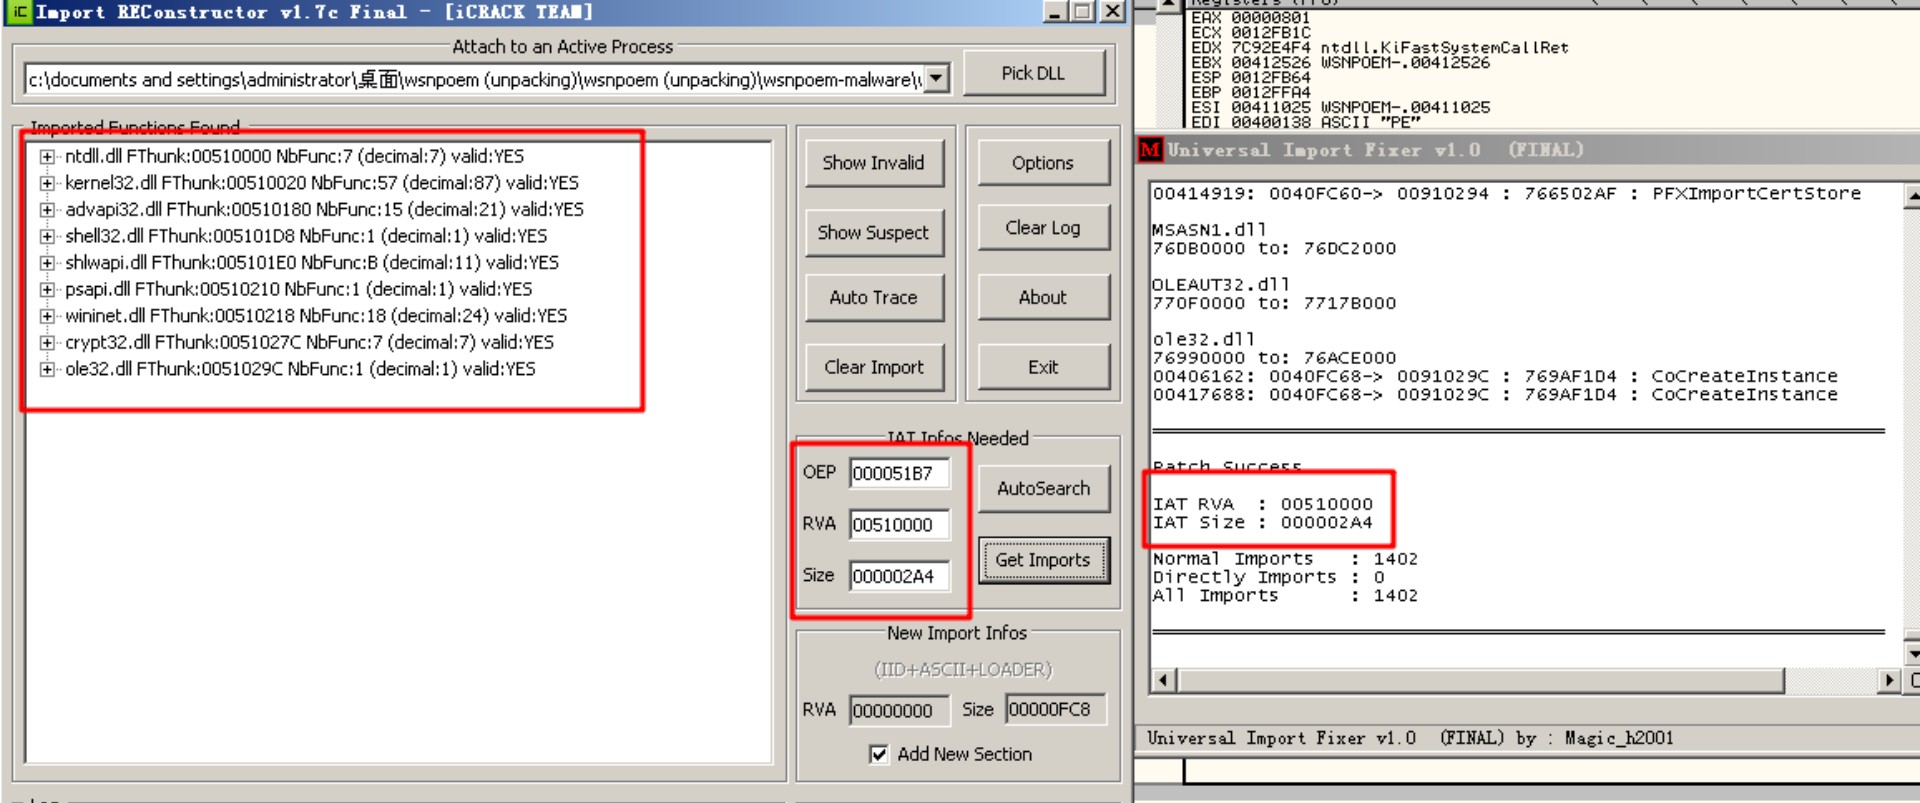
Task: Select the wininet.dll FThunk:00510218 row
Action: (x=315, y=316)
